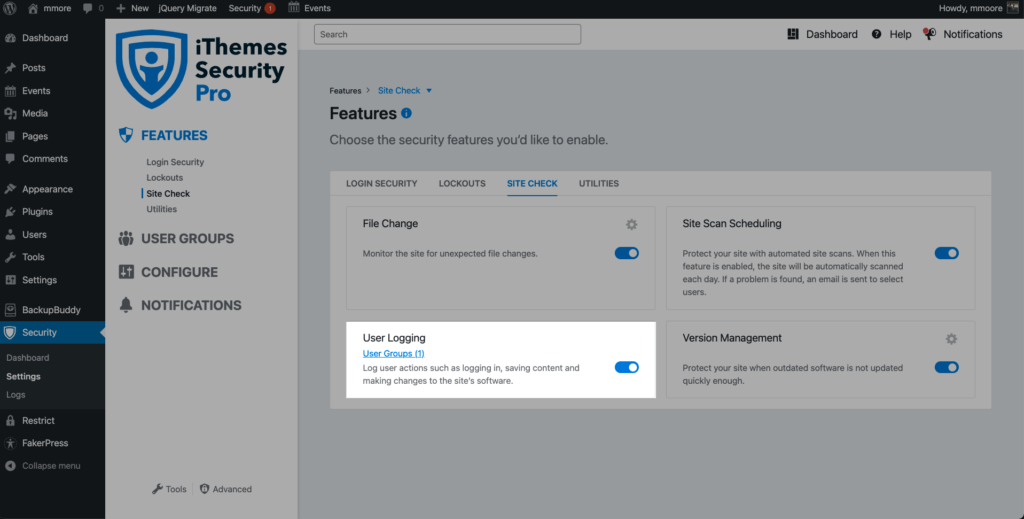Open jQuery Migrate in admin bar
The height and width of the screenshot is (519, 1024).
(187, 8)
